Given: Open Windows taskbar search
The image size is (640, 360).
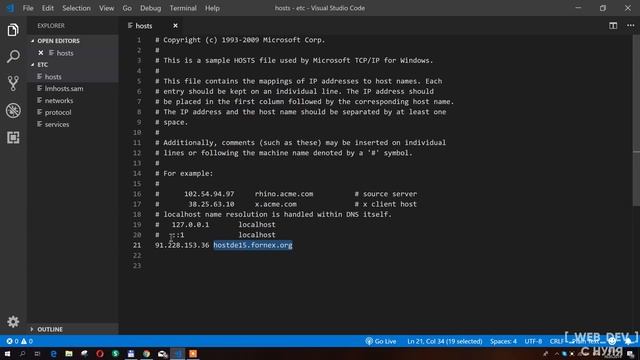Looking at the screenshot, I should point(22,353).
